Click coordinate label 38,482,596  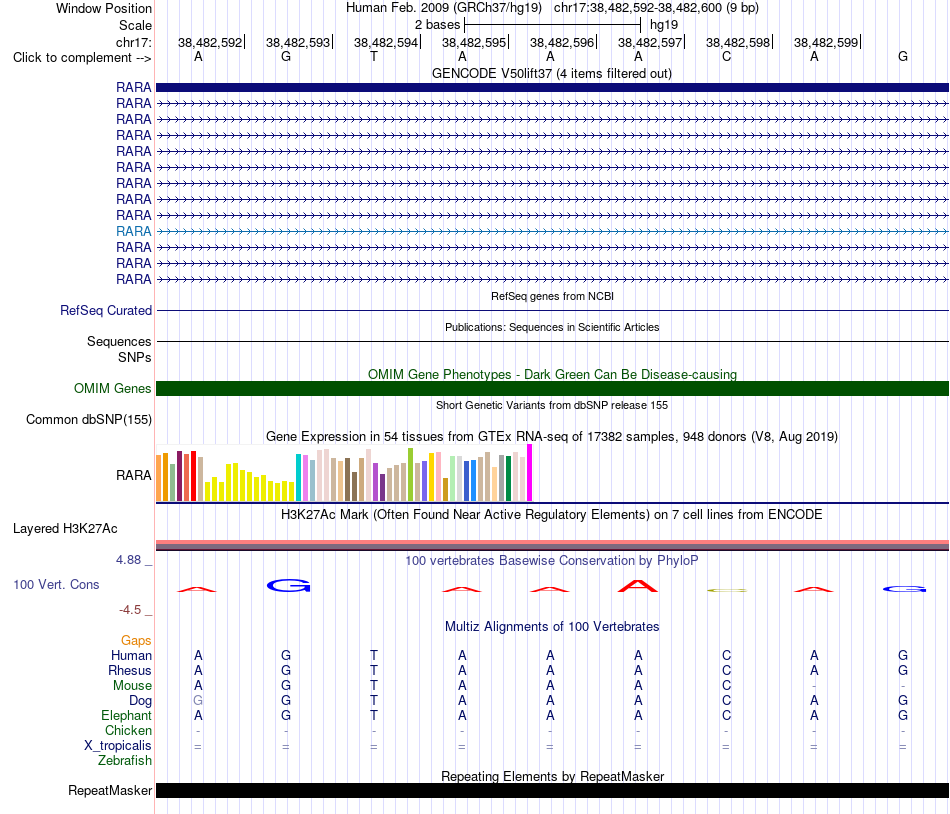[562, 42]
